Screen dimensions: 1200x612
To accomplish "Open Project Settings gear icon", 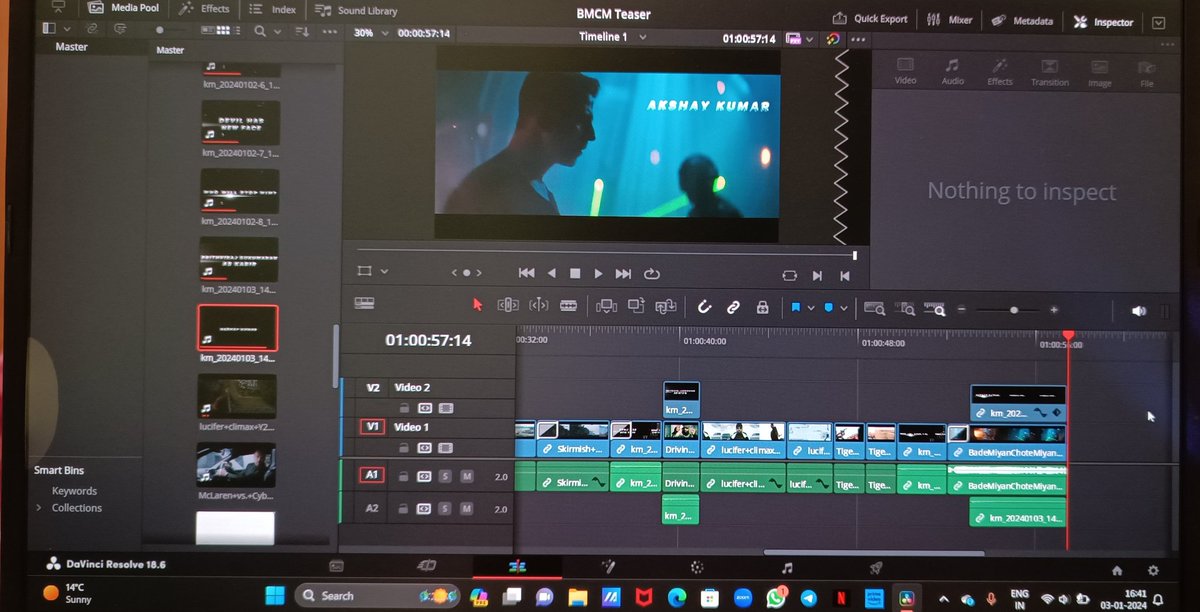I will pos(1153,570).
